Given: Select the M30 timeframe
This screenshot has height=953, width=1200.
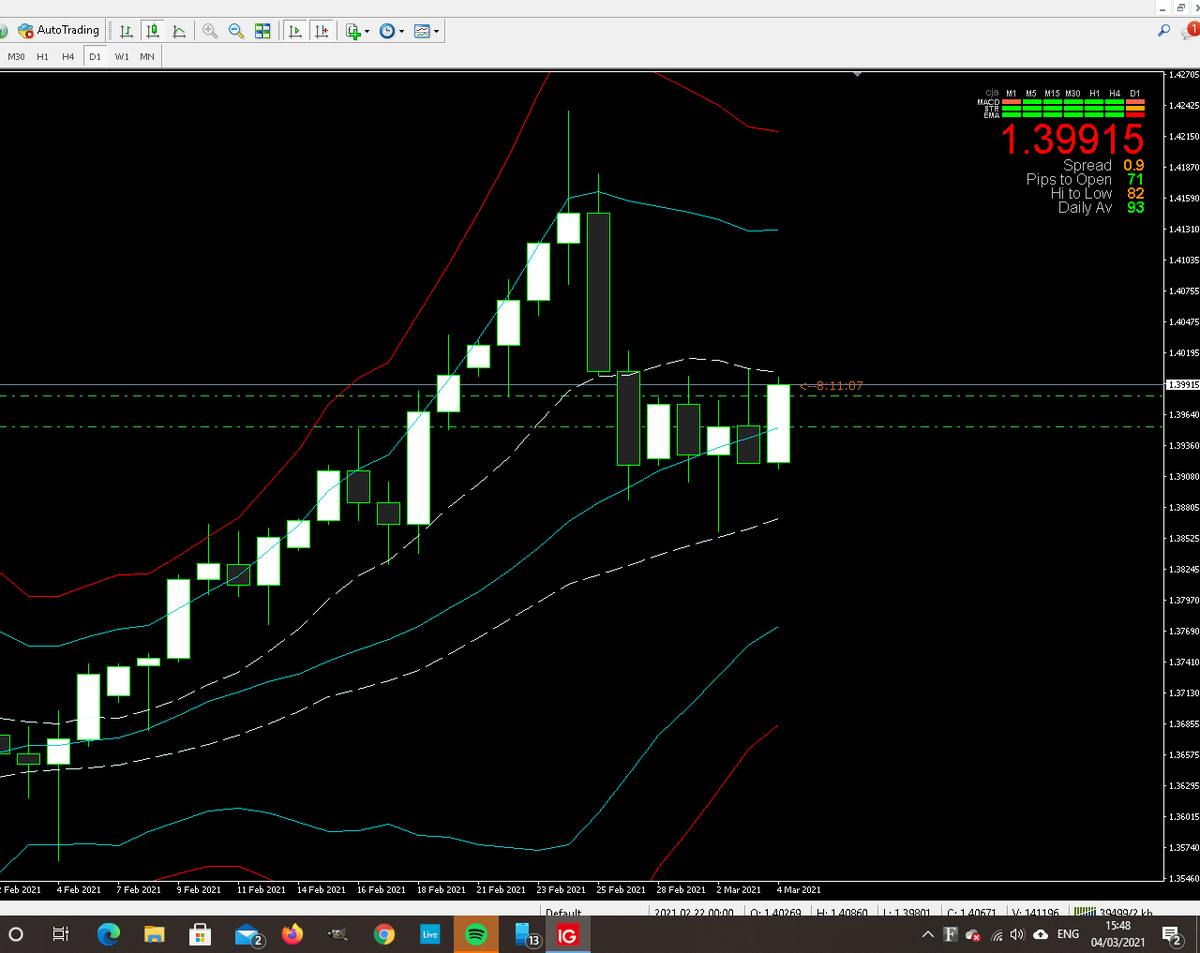Looking at the screenshot, I should click(16, 56).
